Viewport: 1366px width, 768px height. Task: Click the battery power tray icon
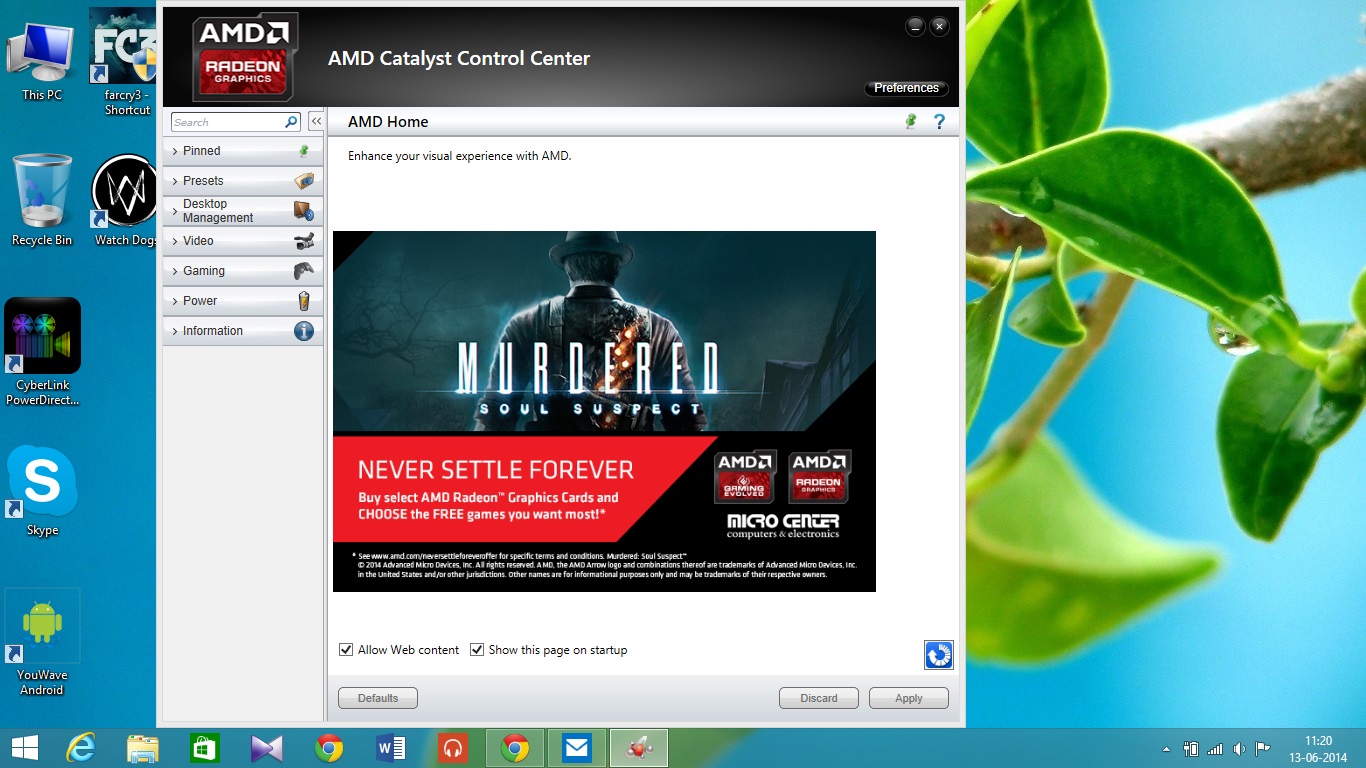(1191, 748)
